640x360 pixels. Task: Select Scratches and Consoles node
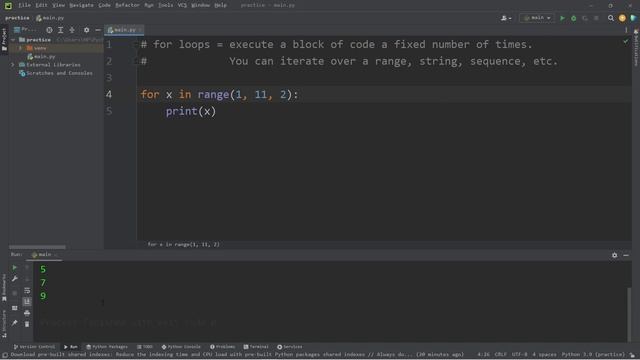click(x=56, y=73)
